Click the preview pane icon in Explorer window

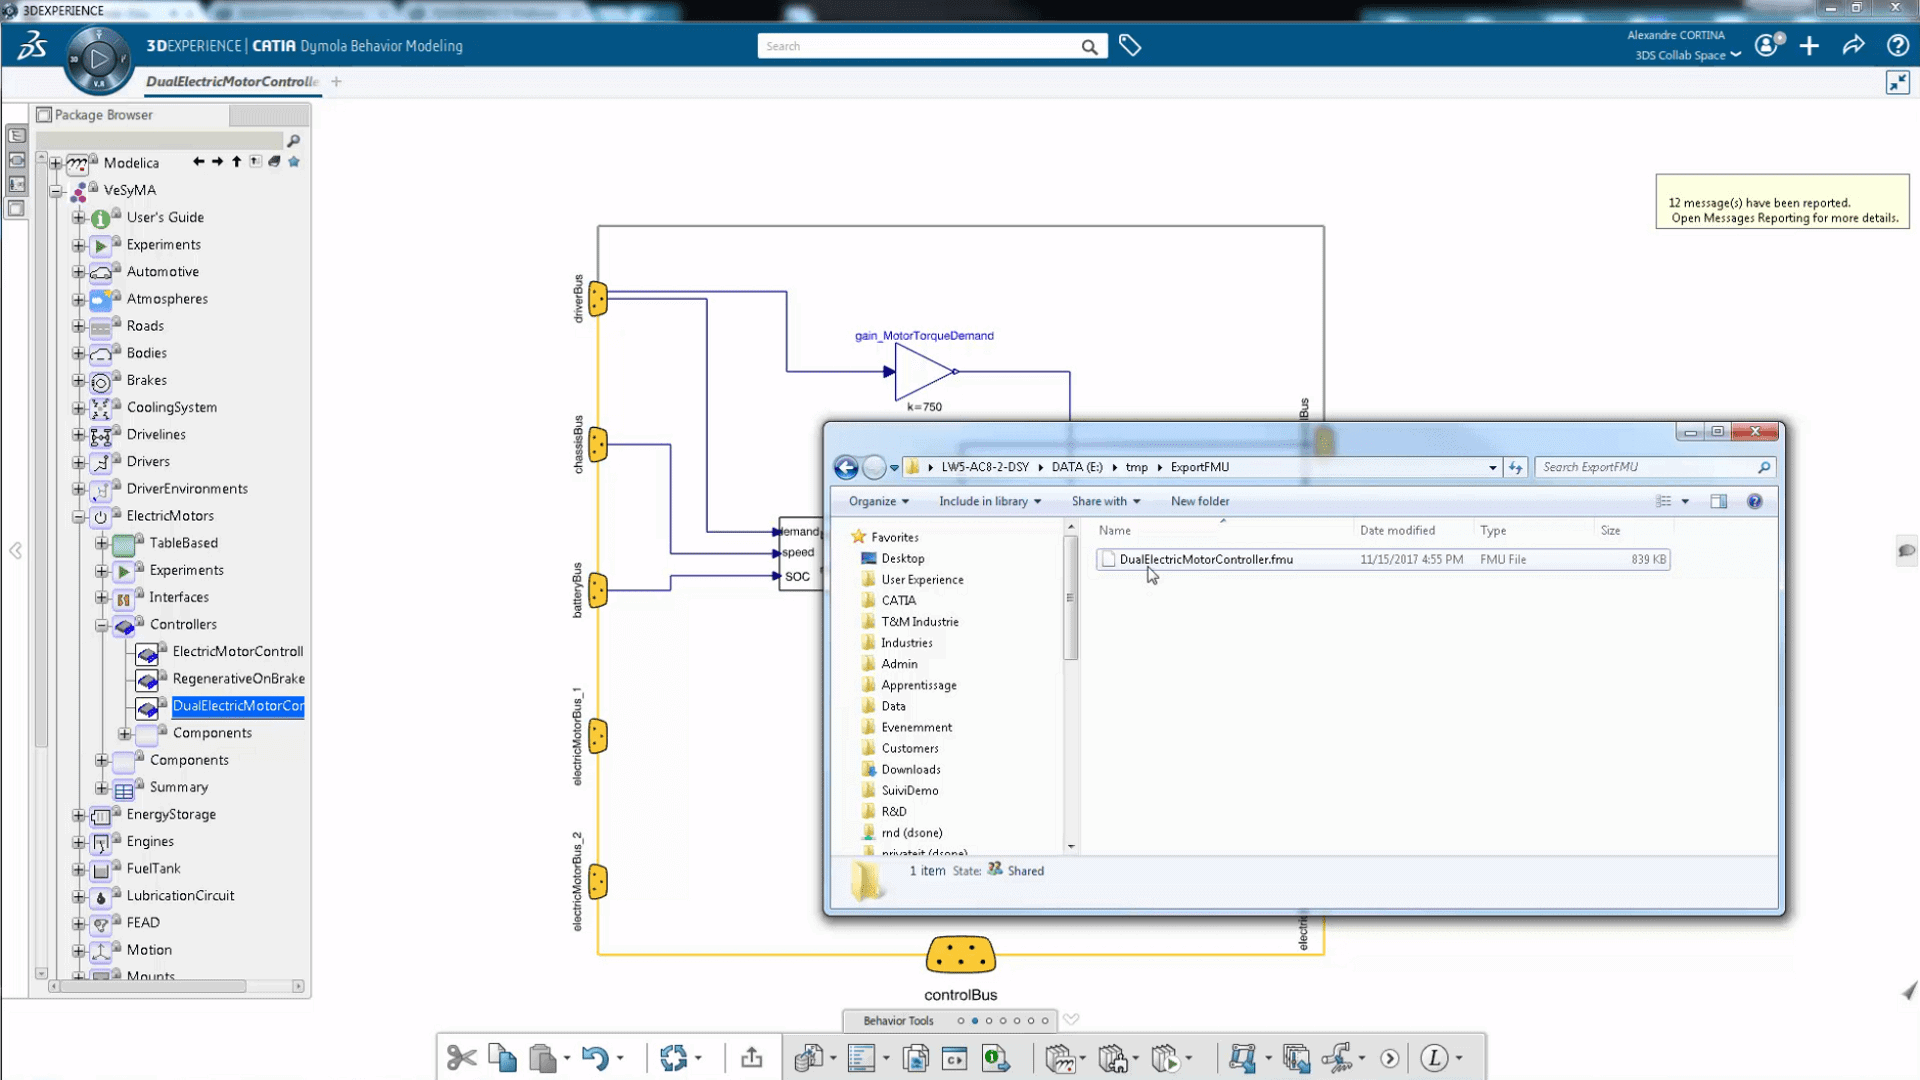tap(1718, 501)
